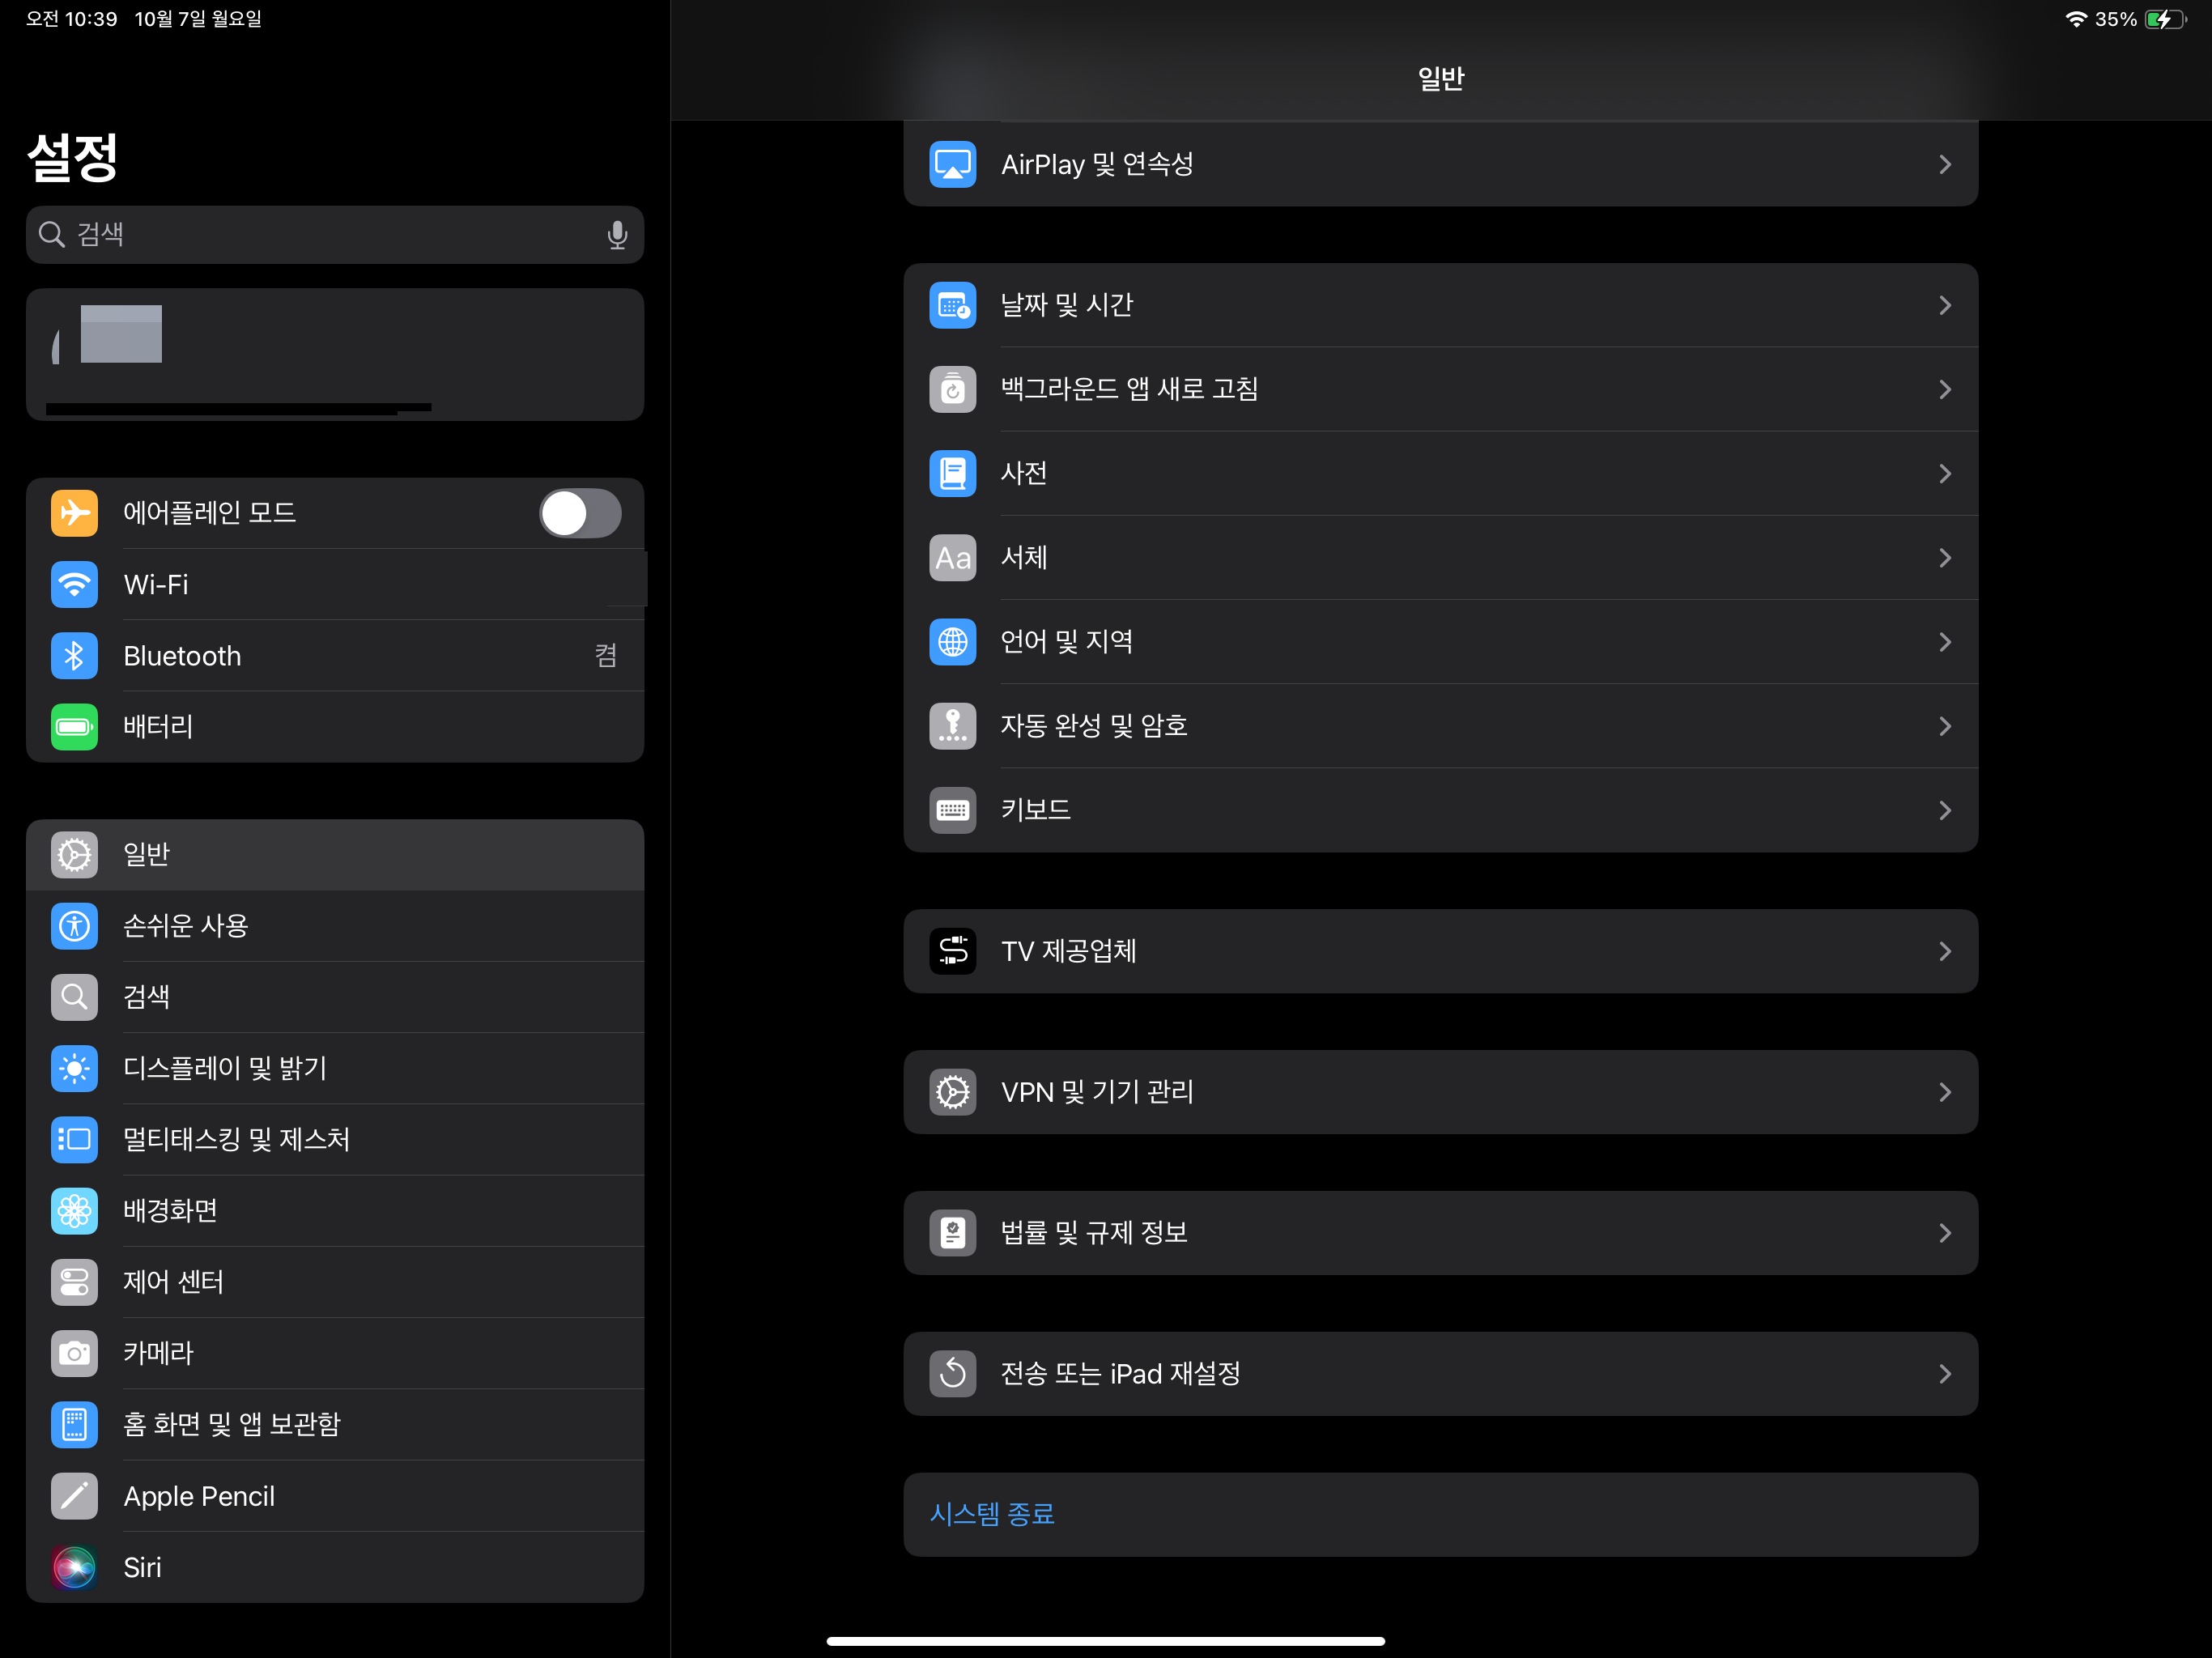Open the Apple ID profile card
2212x1658 pixels.
[x=334, y=355]
